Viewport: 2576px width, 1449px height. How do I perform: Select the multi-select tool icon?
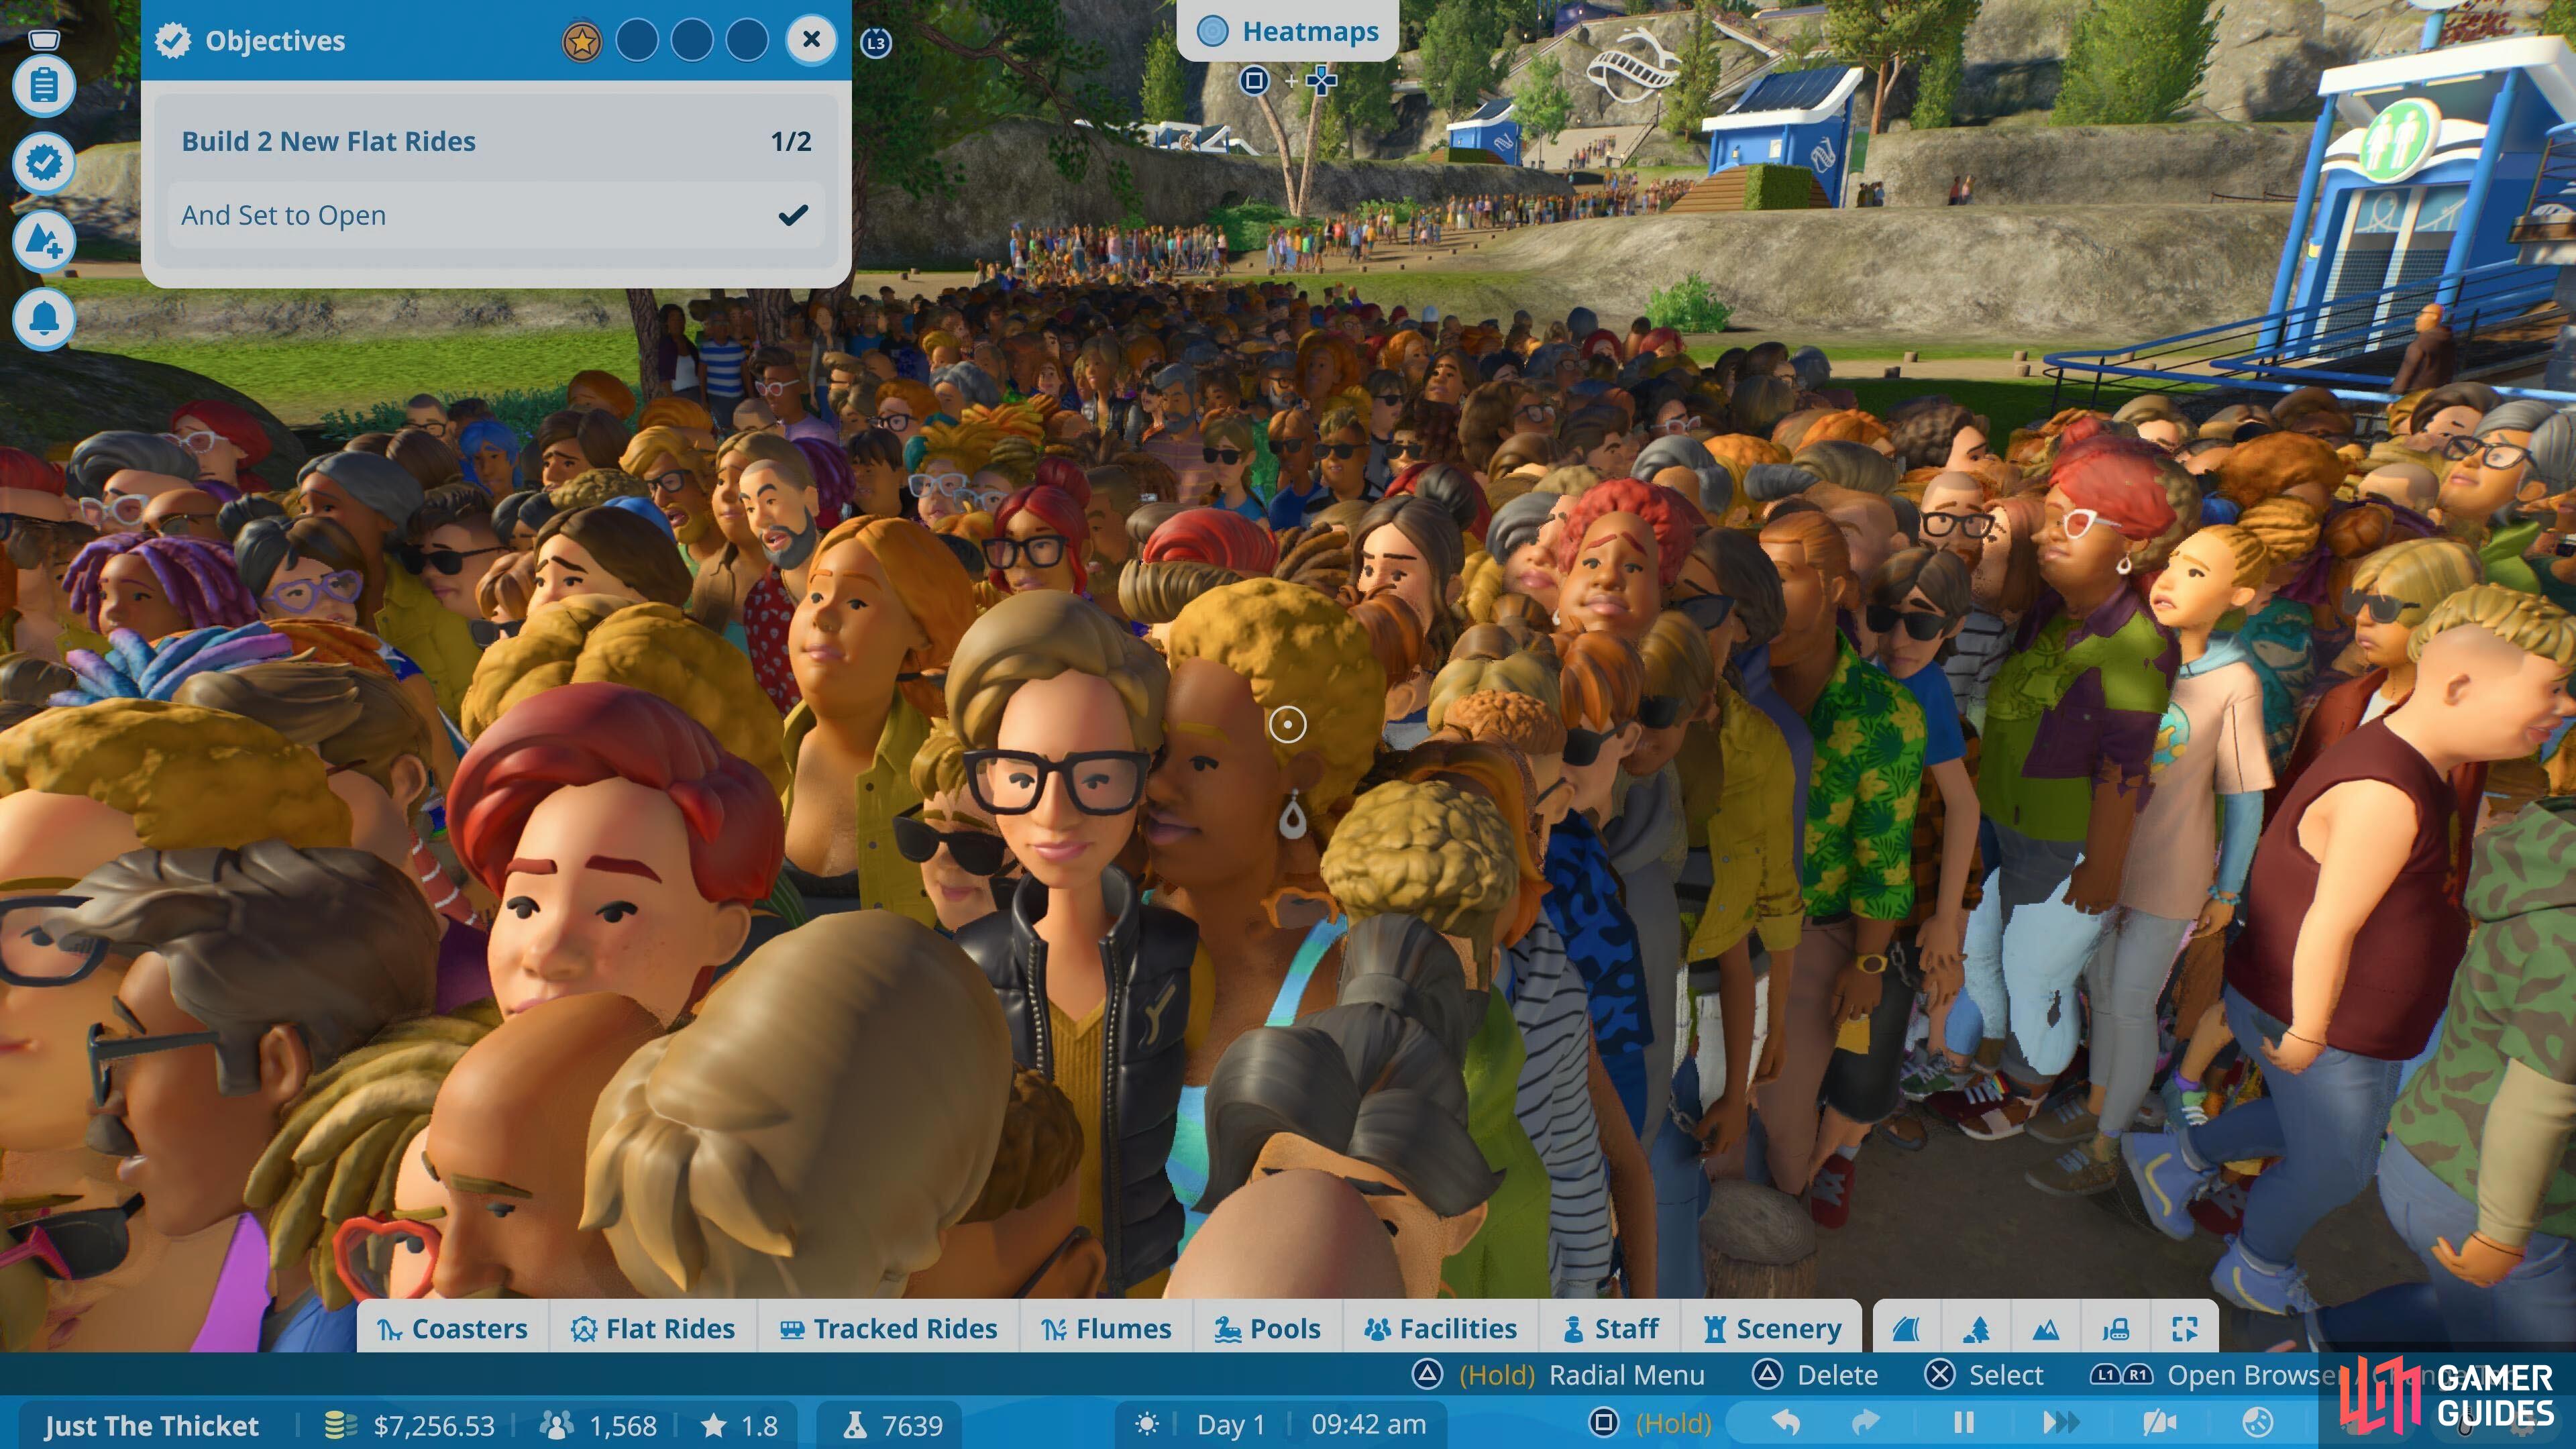(2185, 1328)
